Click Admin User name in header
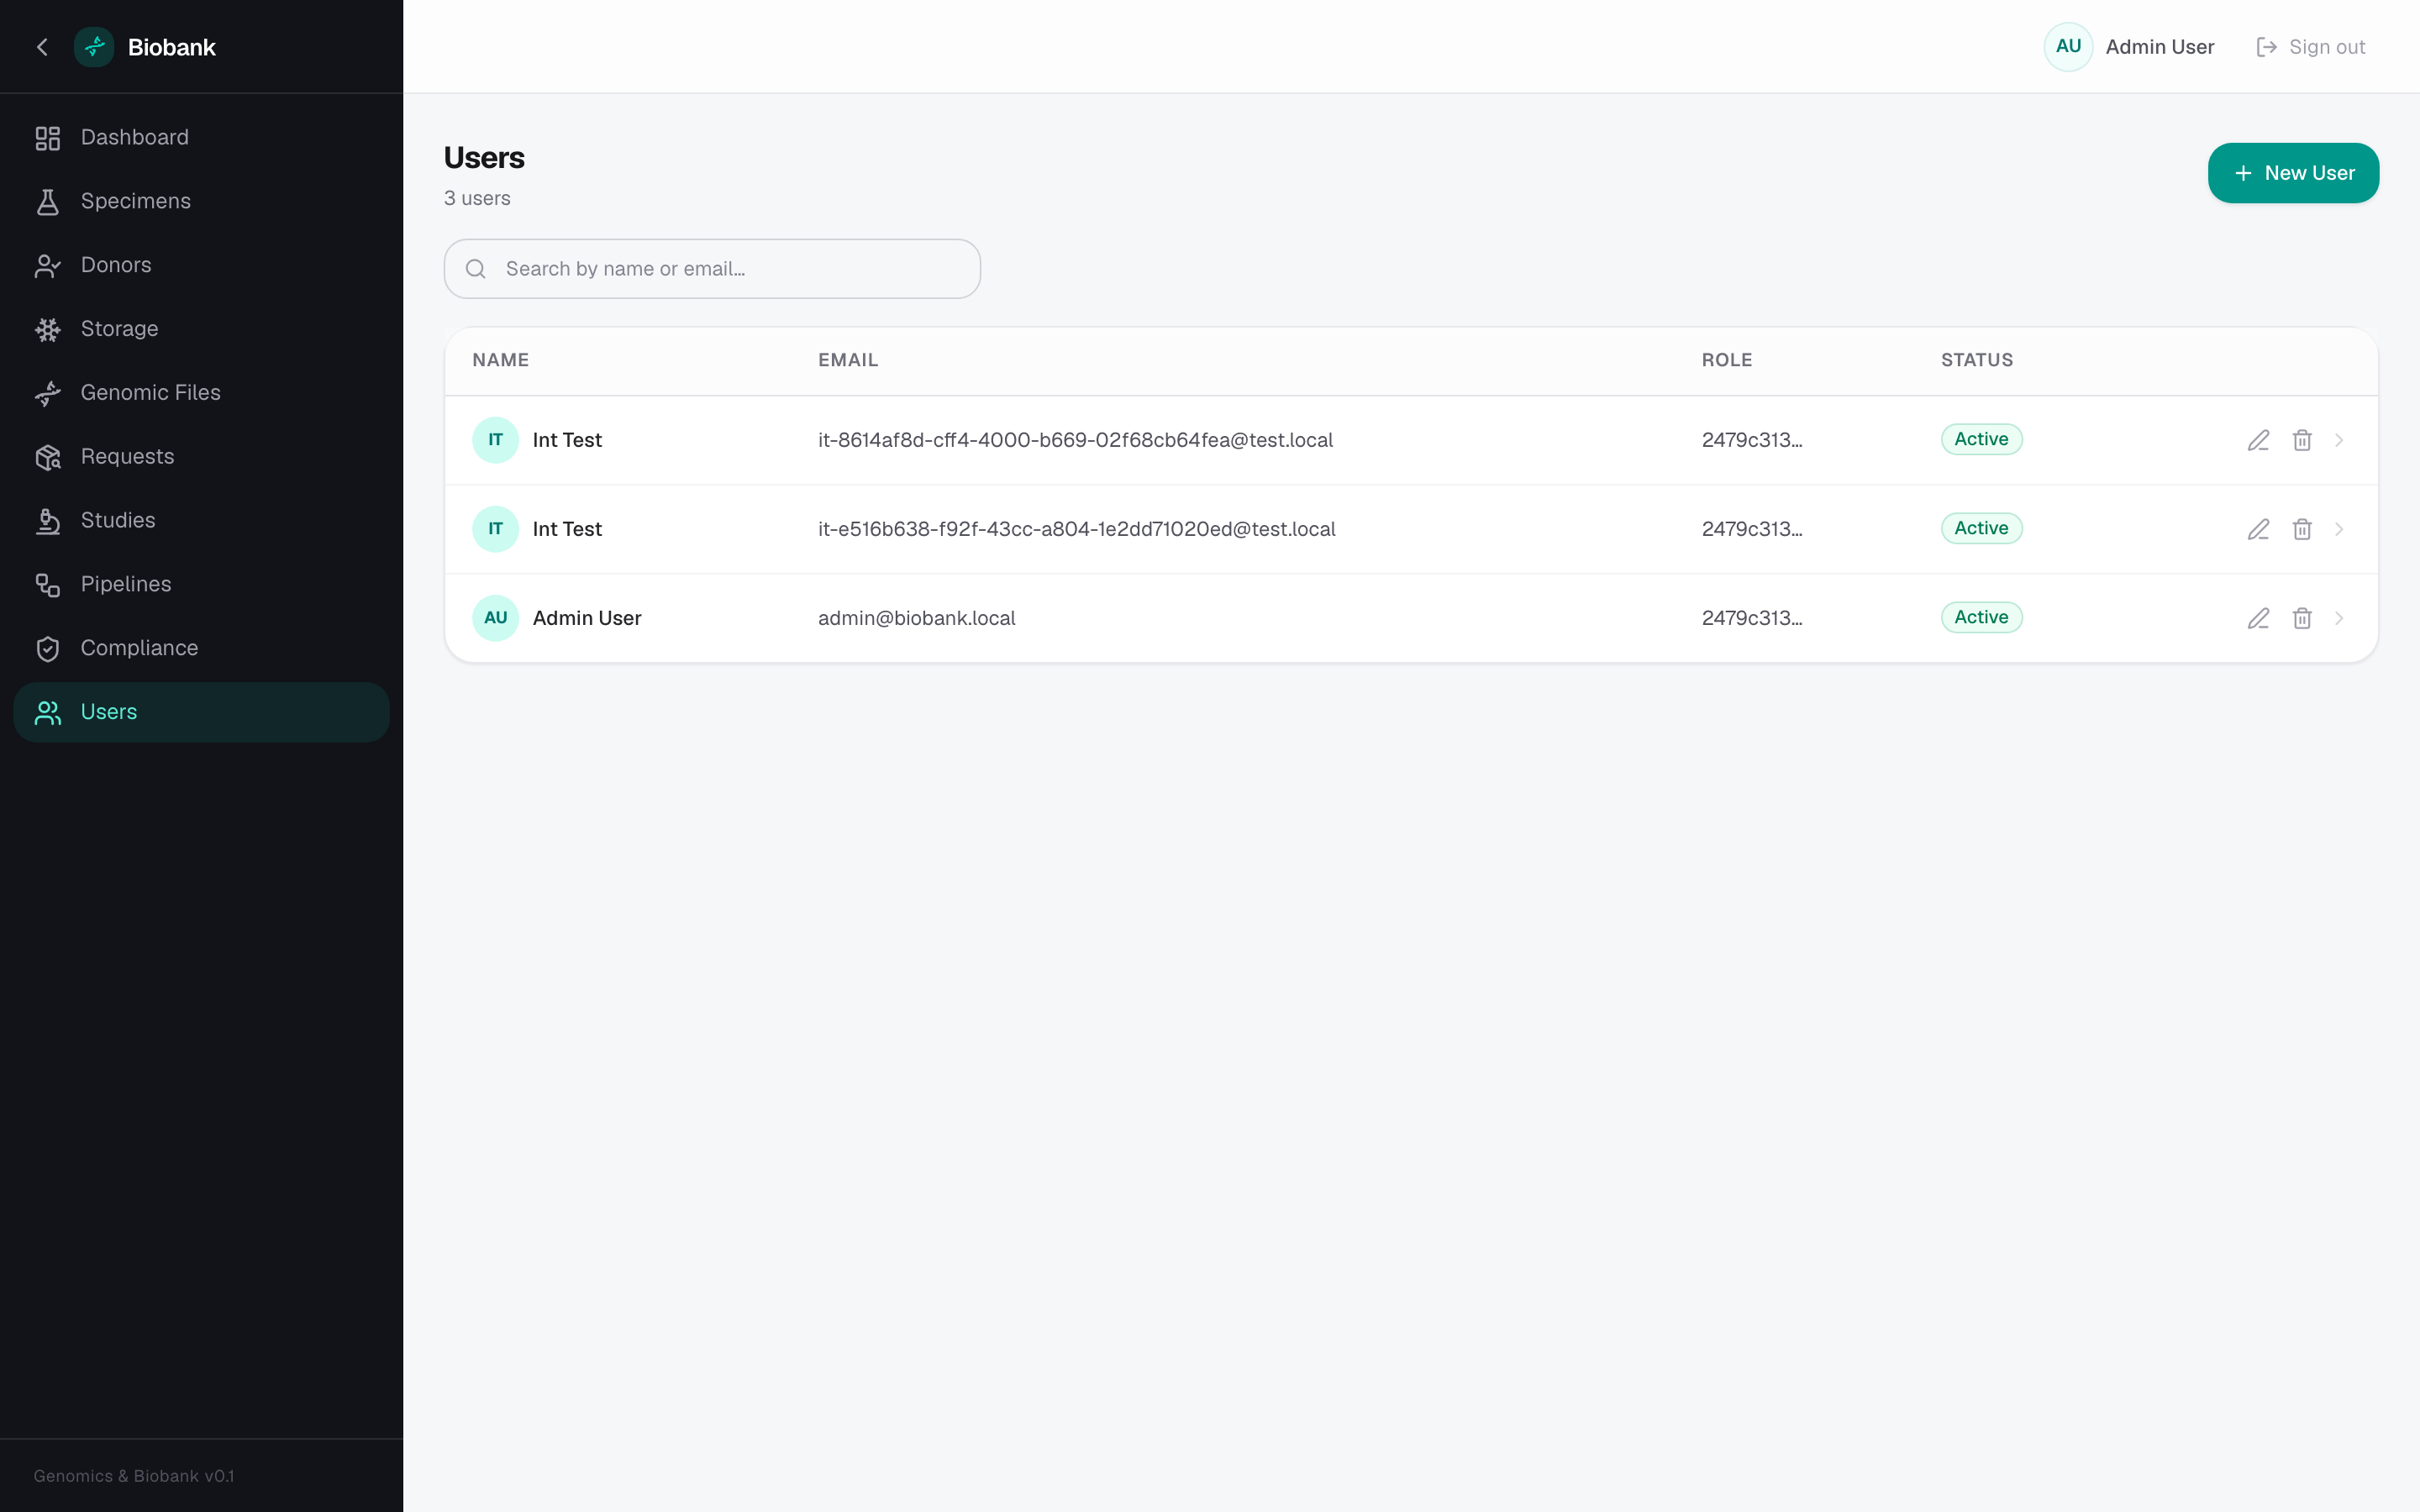Screen dimensions: 2420x1512 point(2159,47)
